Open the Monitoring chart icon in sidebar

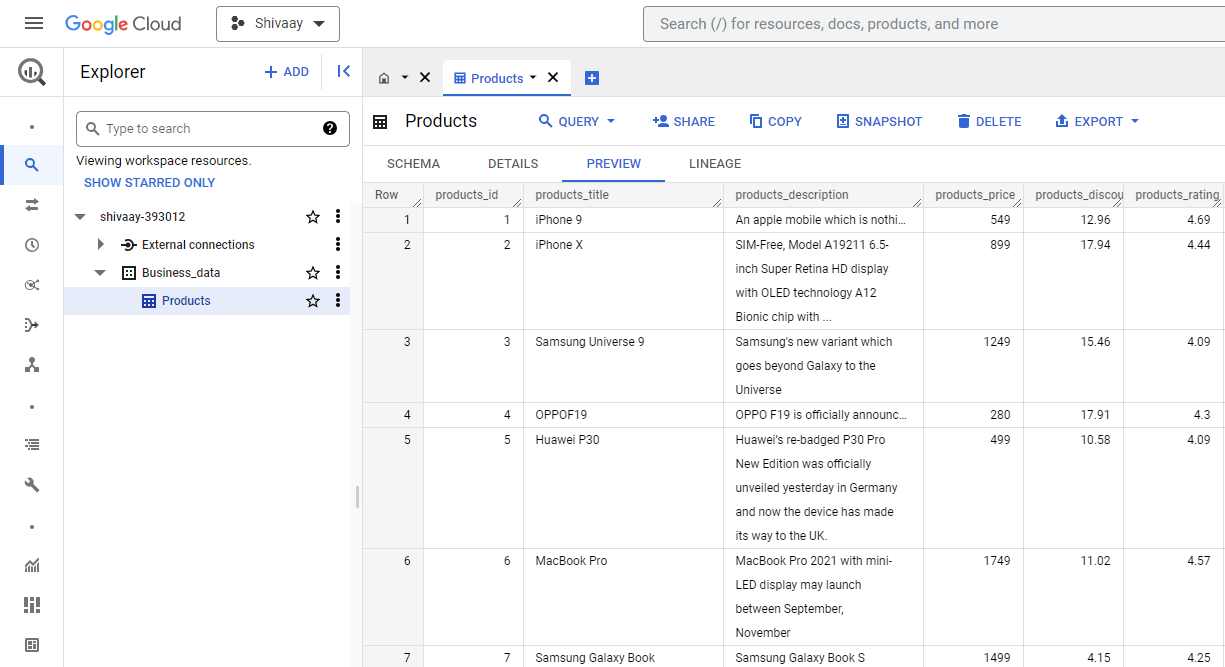(31, 565)
